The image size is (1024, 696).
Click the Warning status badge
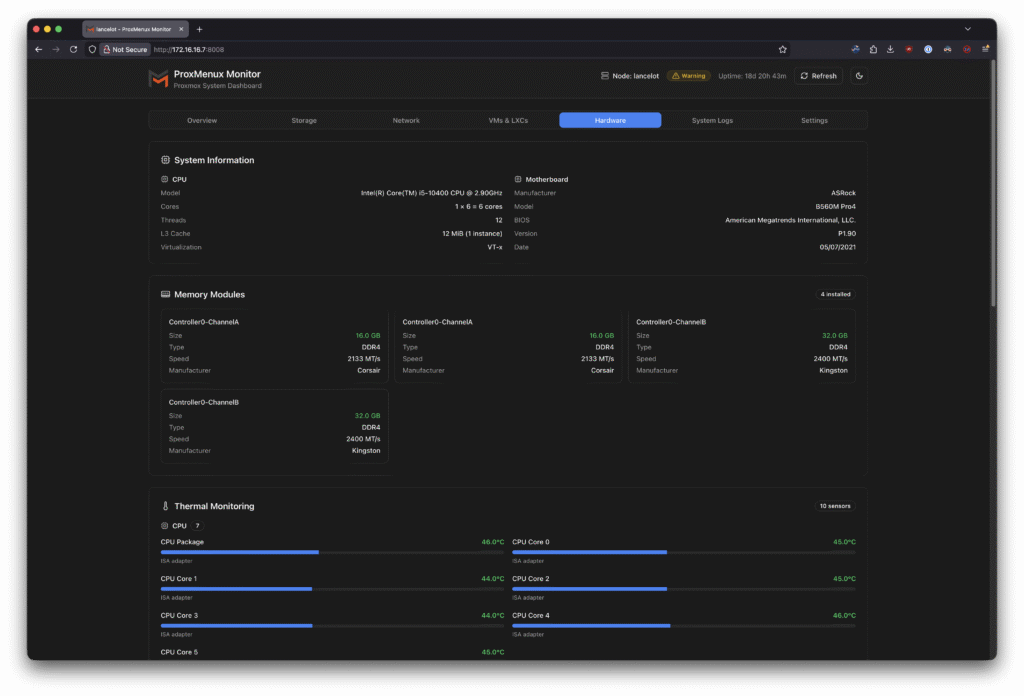[x=689, y=76]
